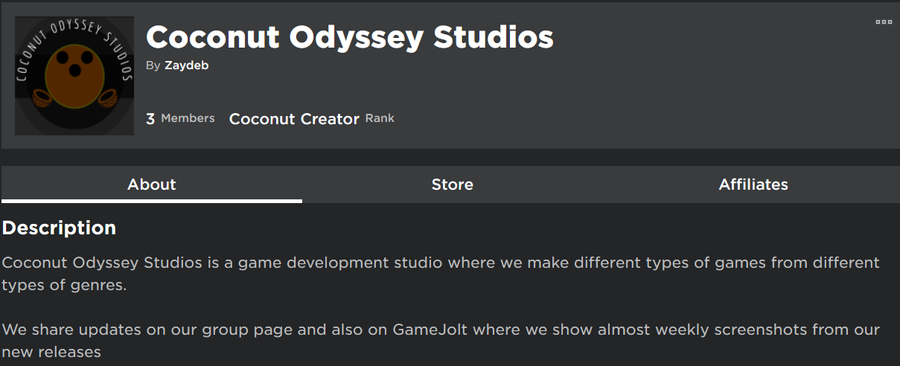Click the "By" label before Zaydeb
The width and height of the screenshot is (900, 366).
153,66
